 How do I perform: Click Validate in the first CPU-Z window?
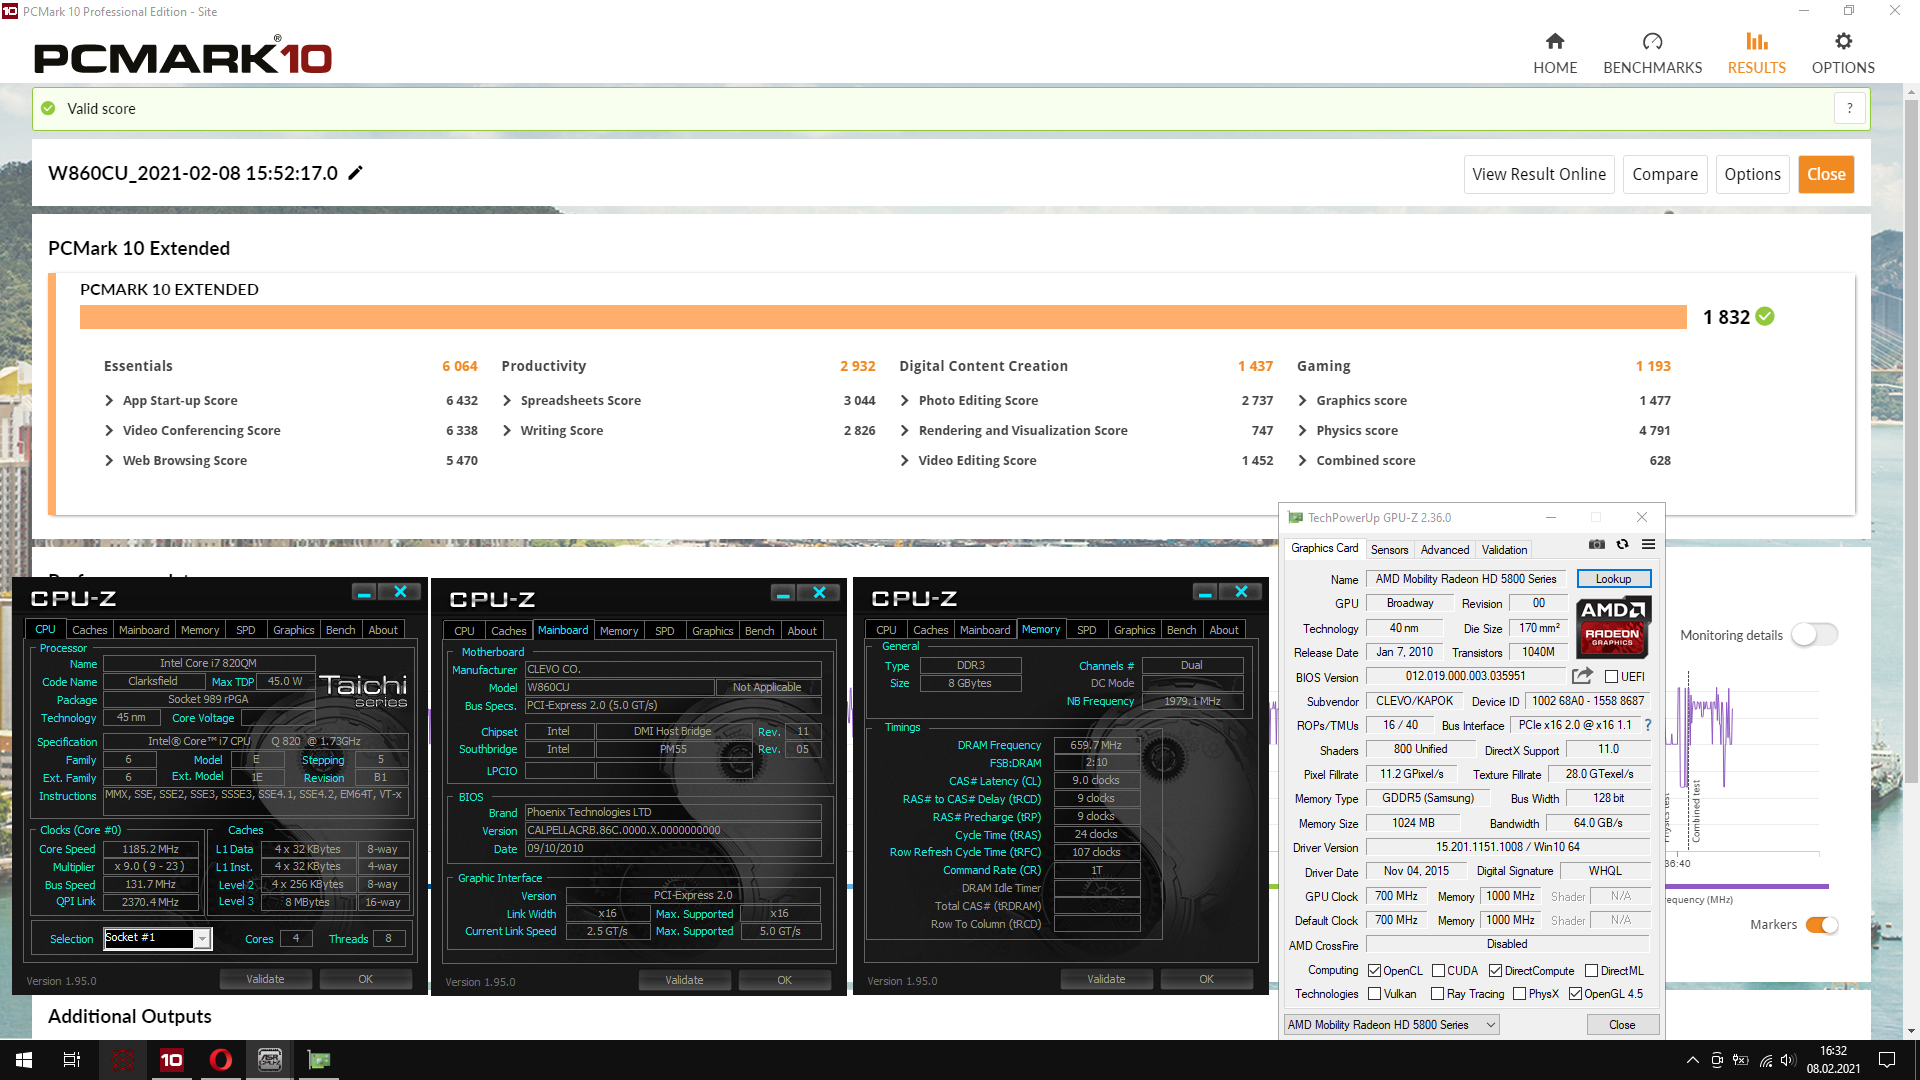pos(265,979)
